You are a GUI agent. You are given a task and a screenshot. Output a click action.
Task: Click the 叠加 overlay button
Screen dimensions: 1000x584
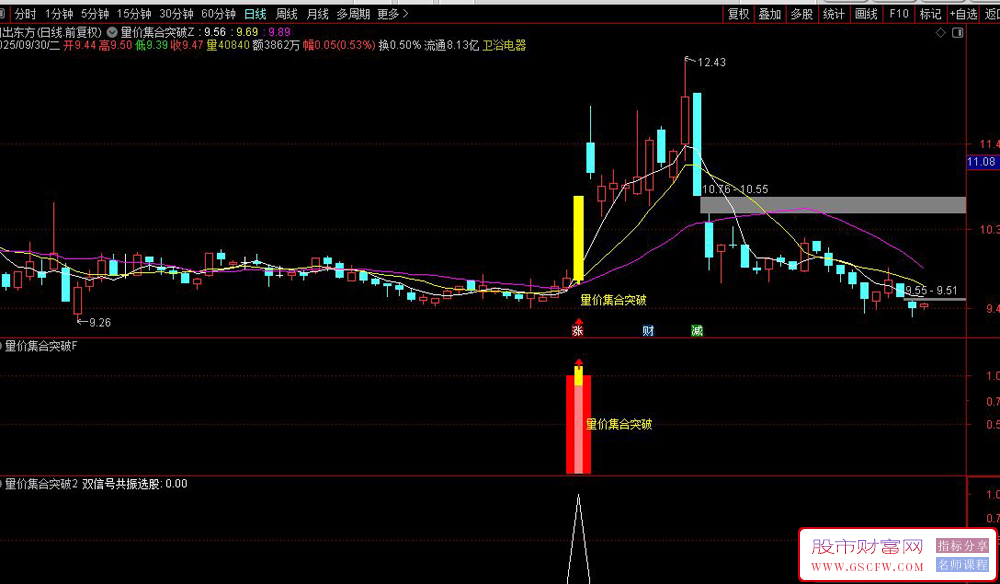(770, 13)
